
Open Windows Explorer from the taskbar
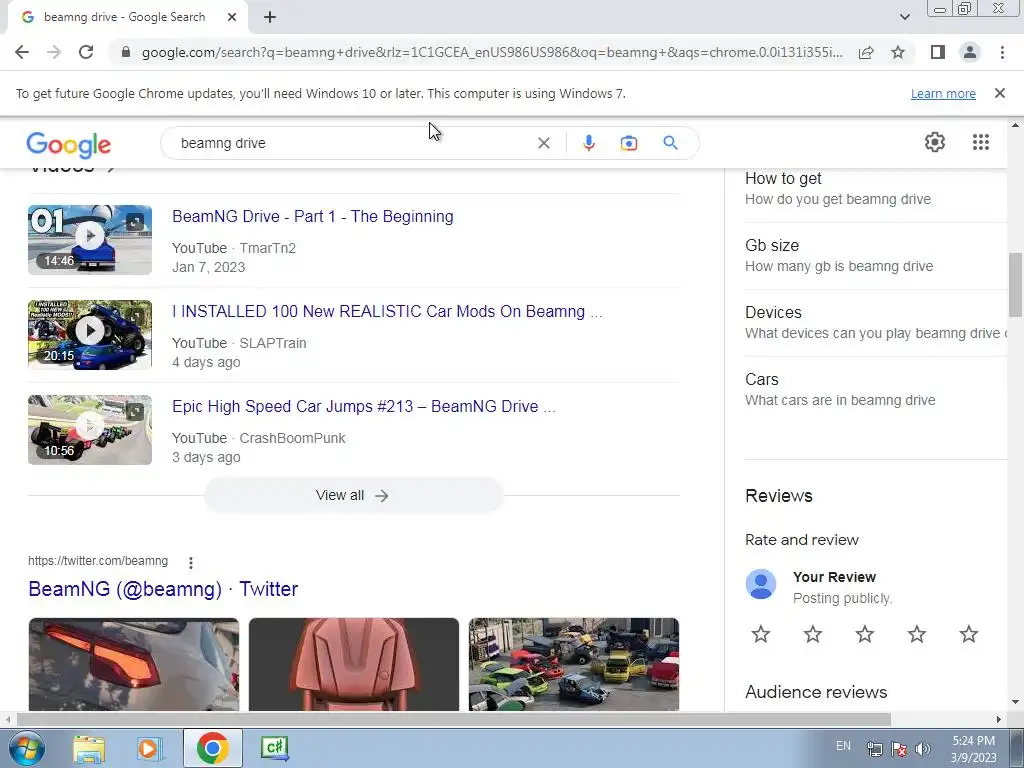click(x=89, y=749)
